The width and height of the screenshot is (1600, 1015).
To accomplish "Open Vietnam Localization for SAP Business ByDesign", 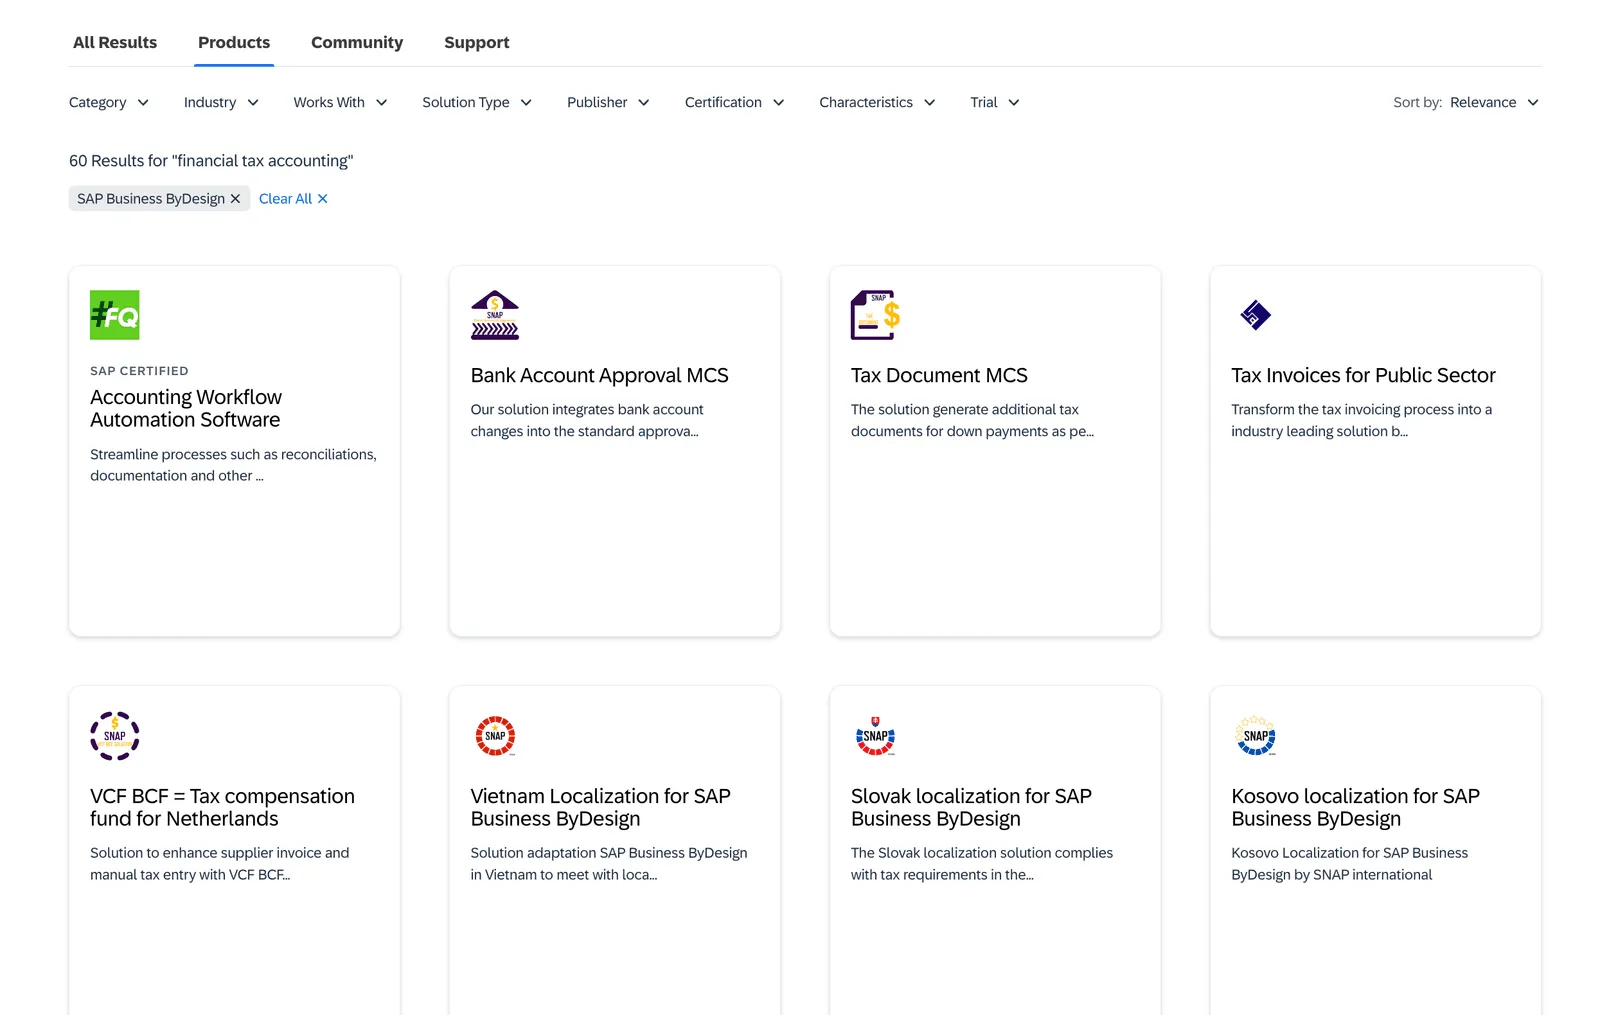I will (x=600, y=807).
